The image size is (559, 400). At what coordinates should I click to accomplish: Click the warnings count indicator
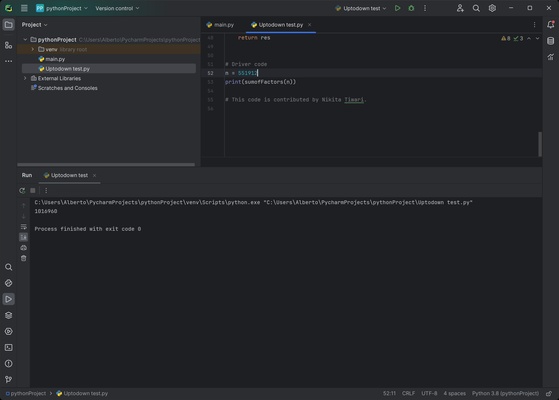tap(506, 39)
